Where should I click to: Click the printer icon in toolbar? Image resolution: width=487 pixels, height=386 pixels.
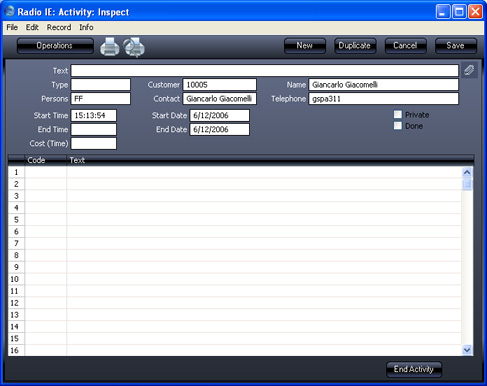pyautogui.click(x=110, y=47)
